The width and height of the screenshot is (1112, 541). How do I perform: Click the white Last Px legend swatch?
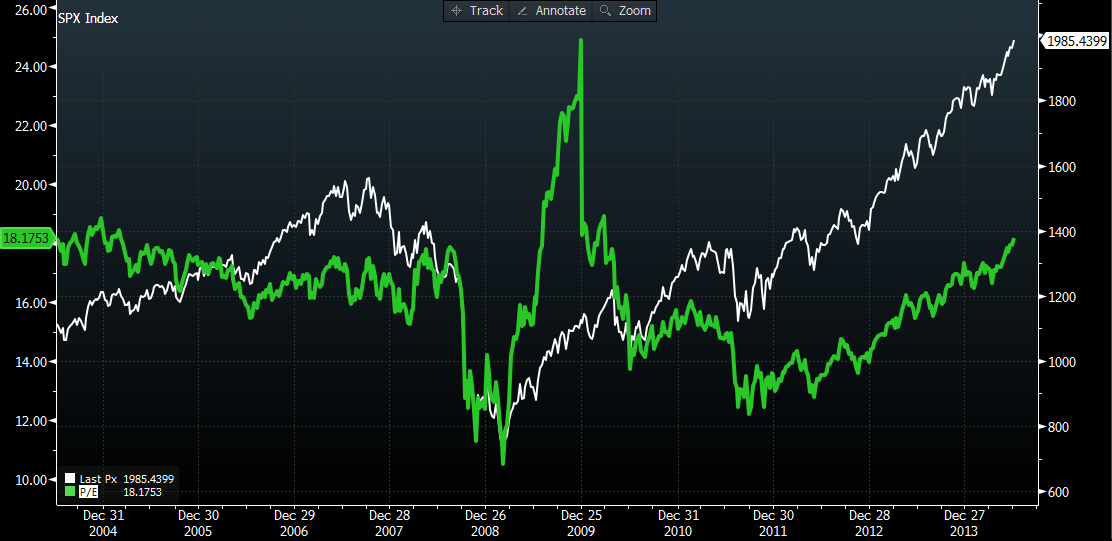(x=70, y=480)
